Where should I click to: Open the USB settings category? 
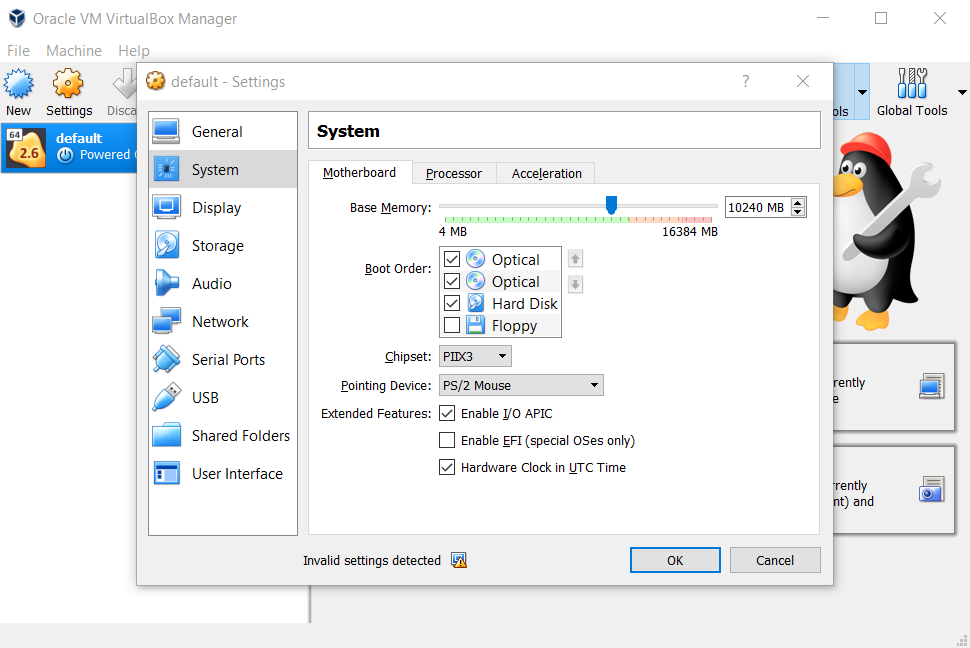click(x=223, y=397)
